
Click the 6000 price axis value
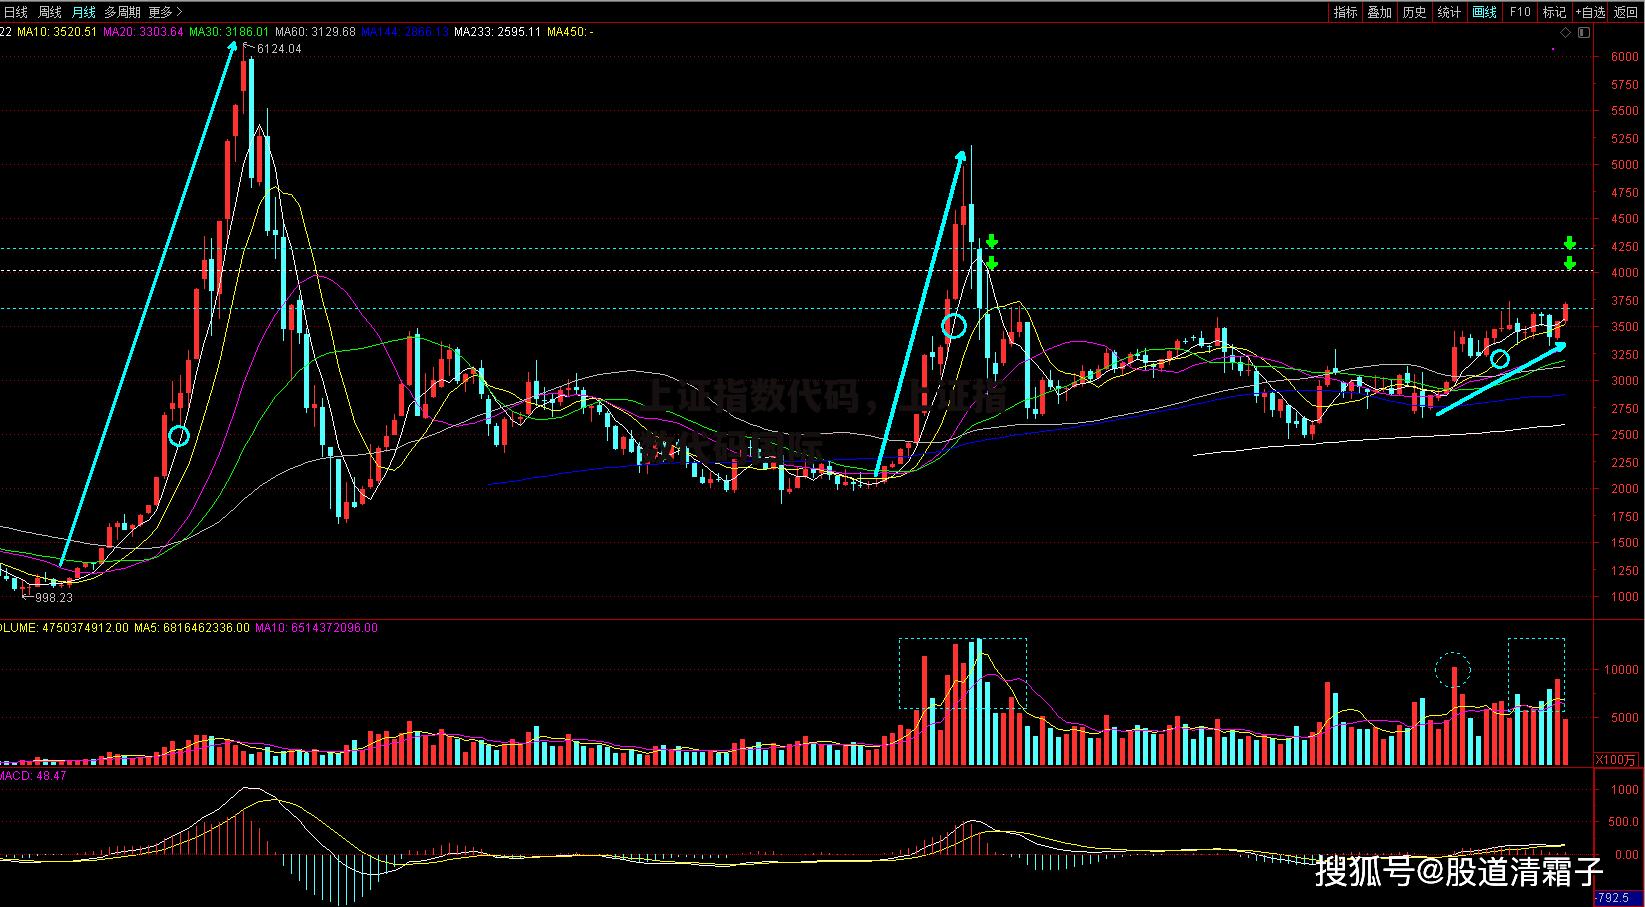click(1625, 57)
